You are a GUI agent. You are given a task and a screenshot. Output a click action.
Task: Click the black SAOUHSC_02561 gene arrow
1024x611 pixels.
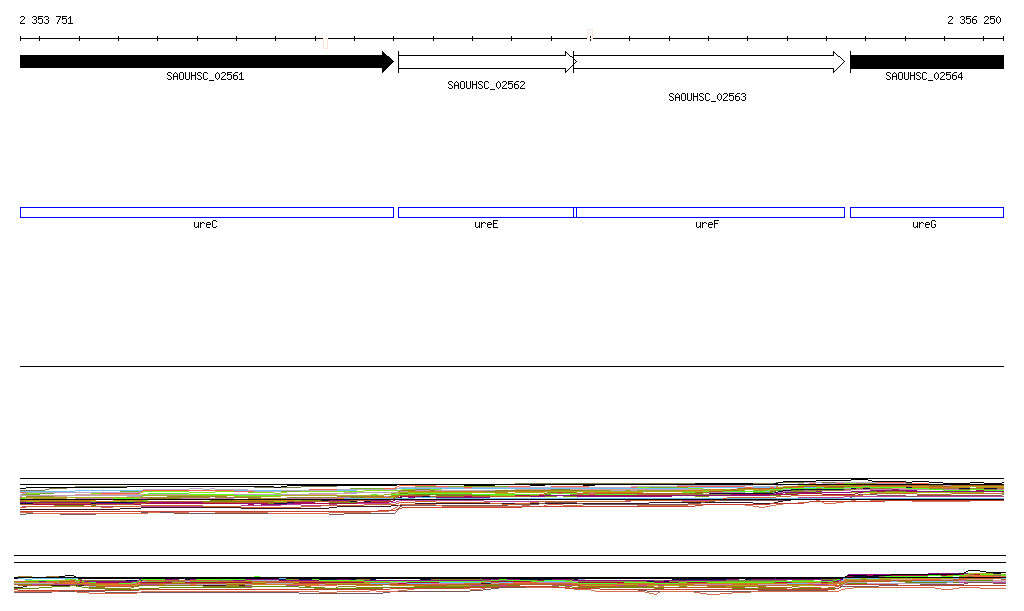click(x=205, y=62)
